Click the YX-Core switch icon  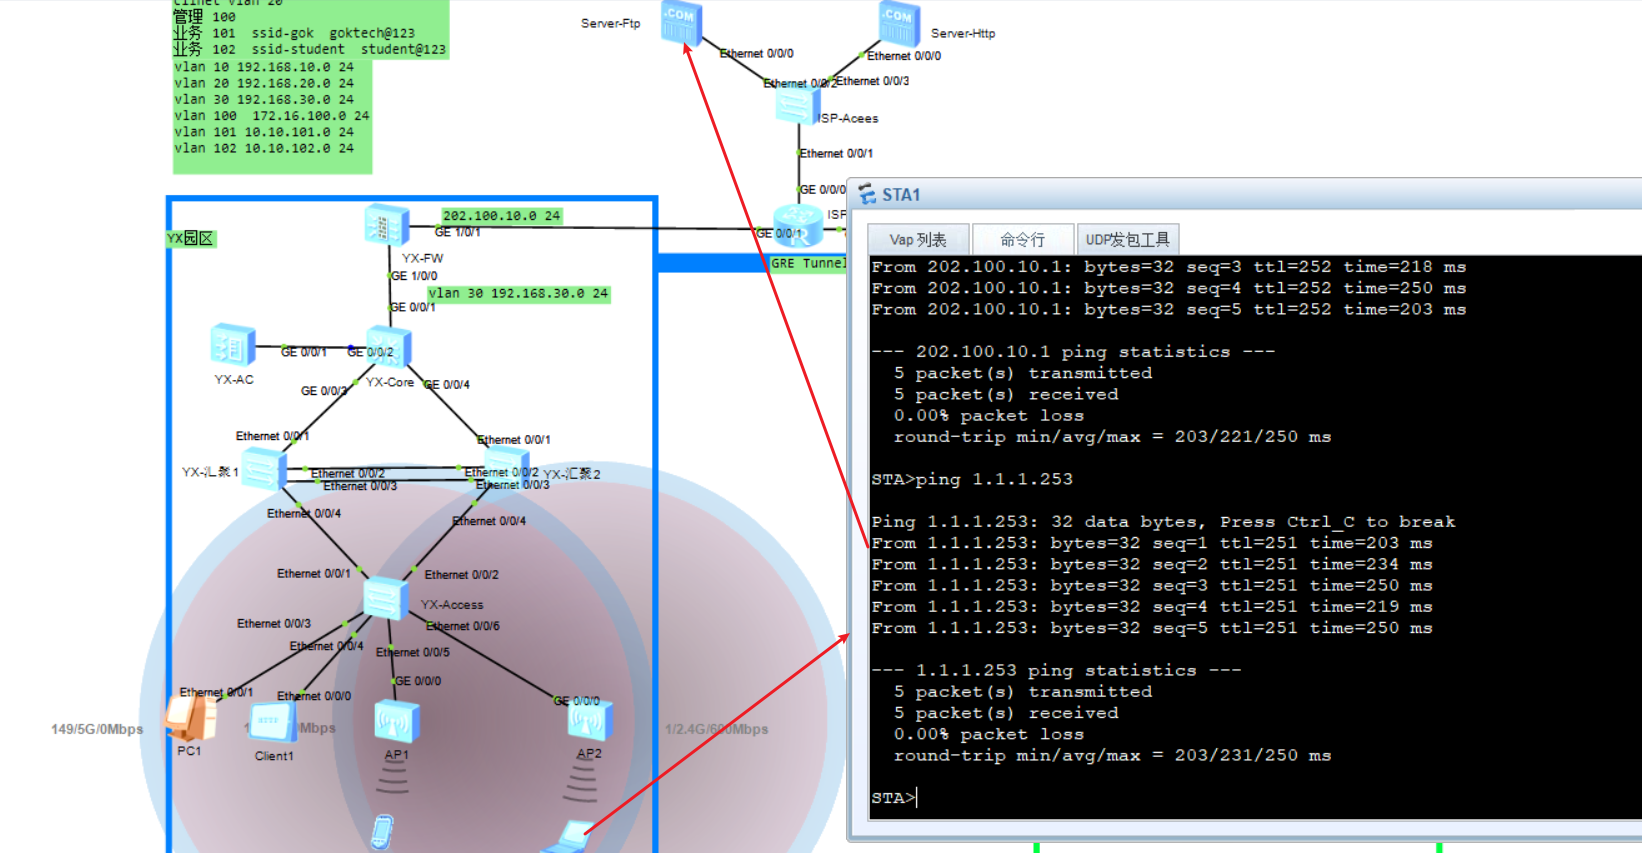389,347
